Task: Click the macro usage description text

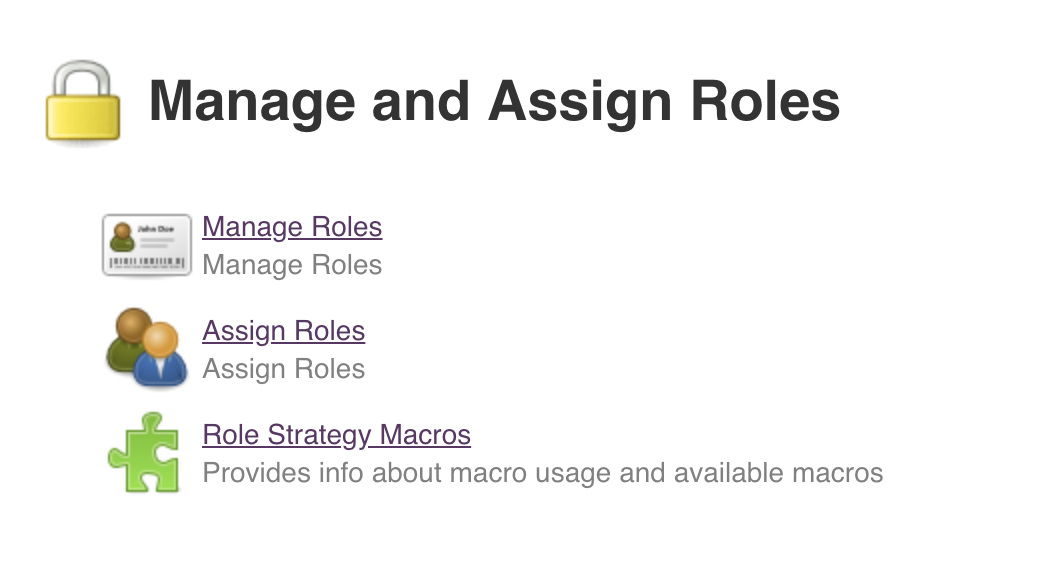Action: point(542,472)
